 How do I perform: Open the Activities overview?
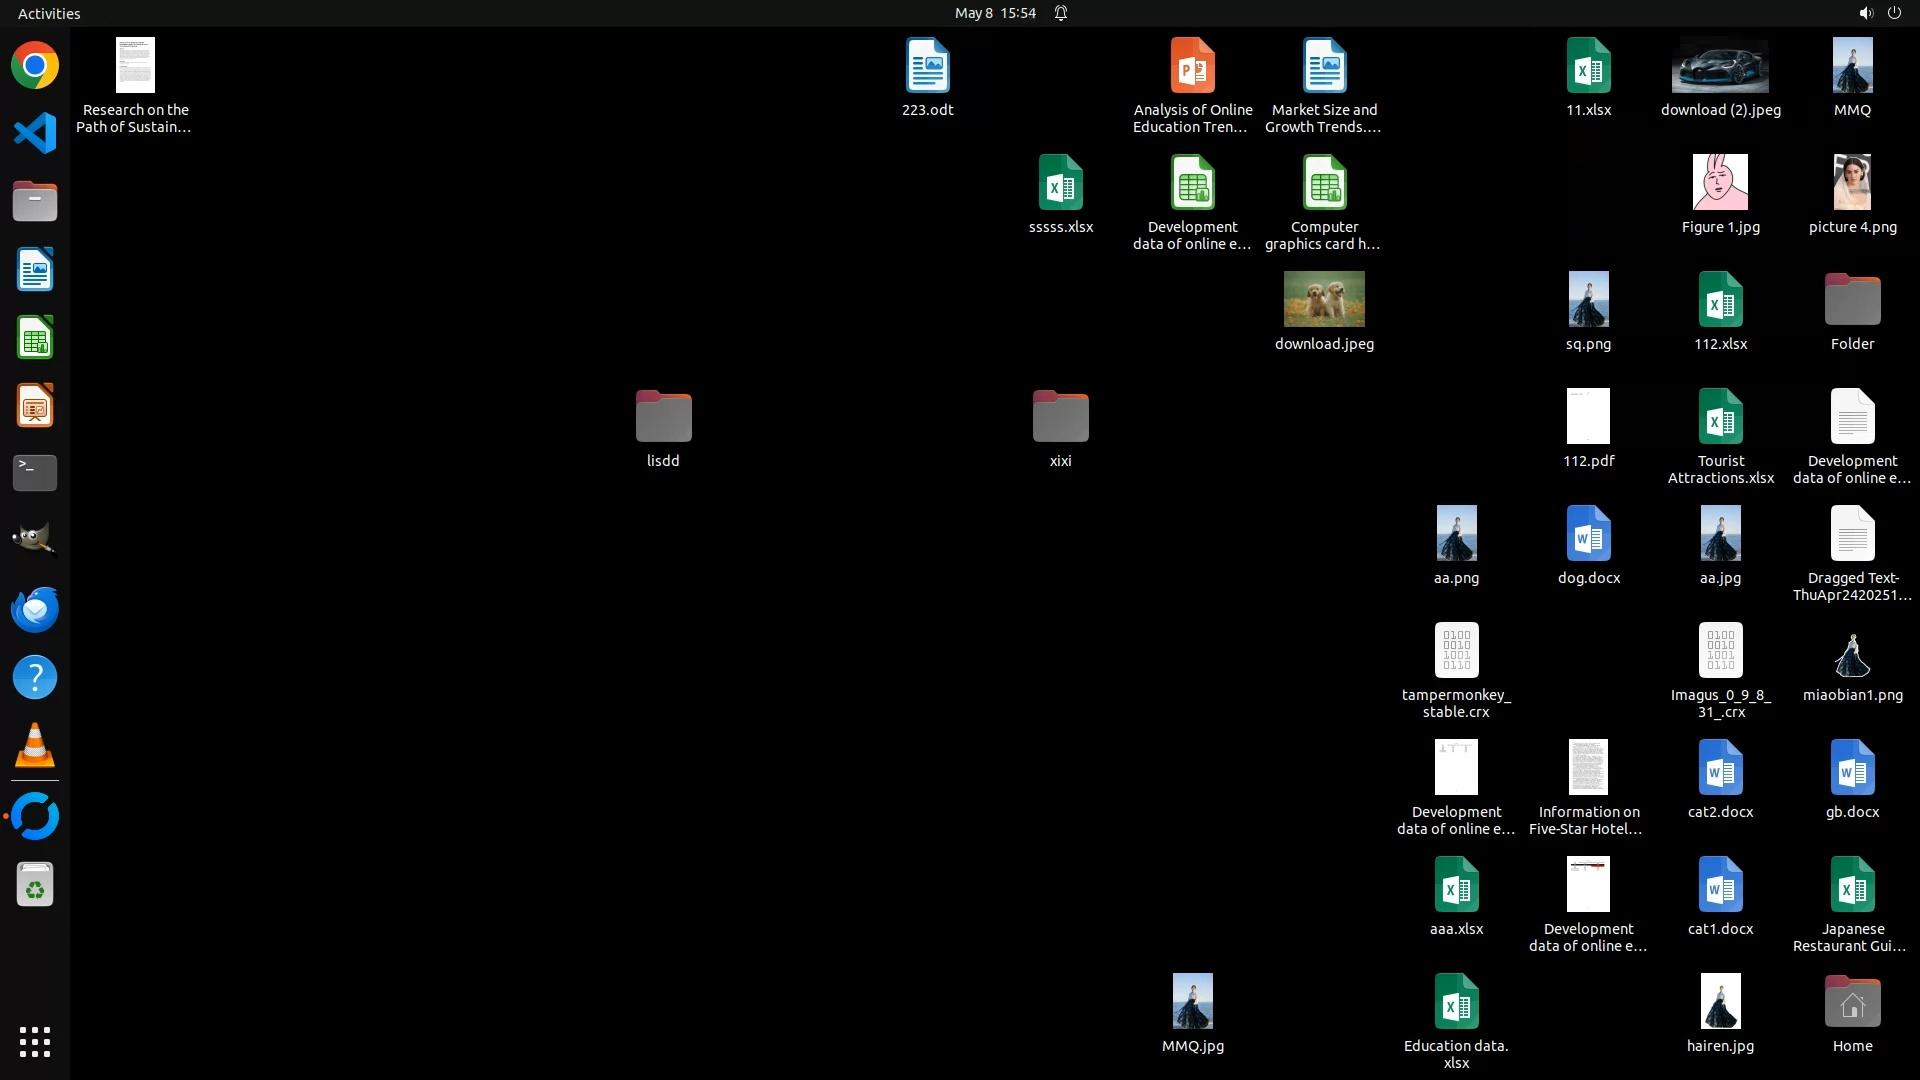[x=49, y=13]
